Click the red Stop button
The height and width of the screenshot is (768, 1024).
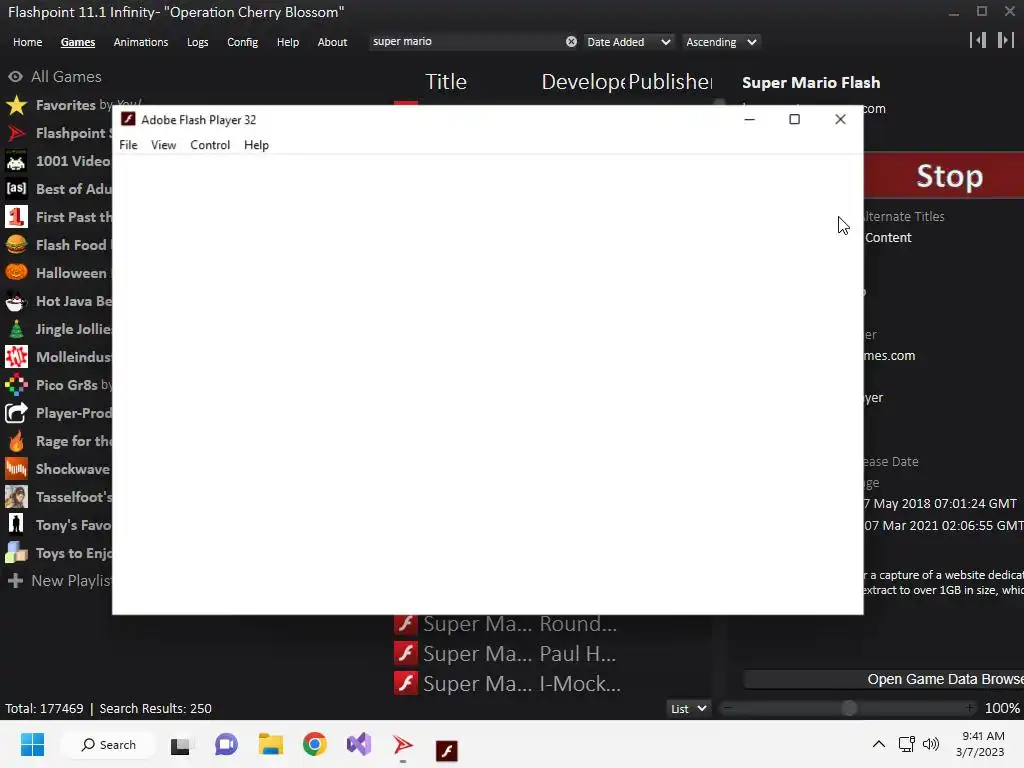[x=944, y=176]
